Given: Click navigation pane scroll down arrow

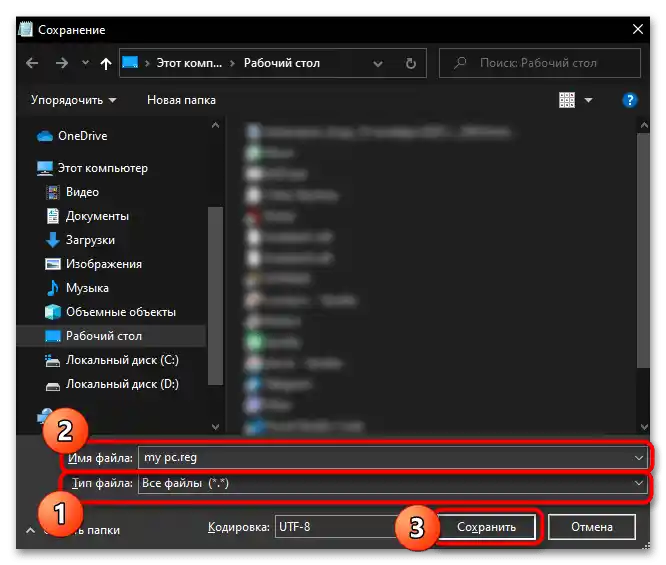Looking at the screenshot, I should click(215, 427).
